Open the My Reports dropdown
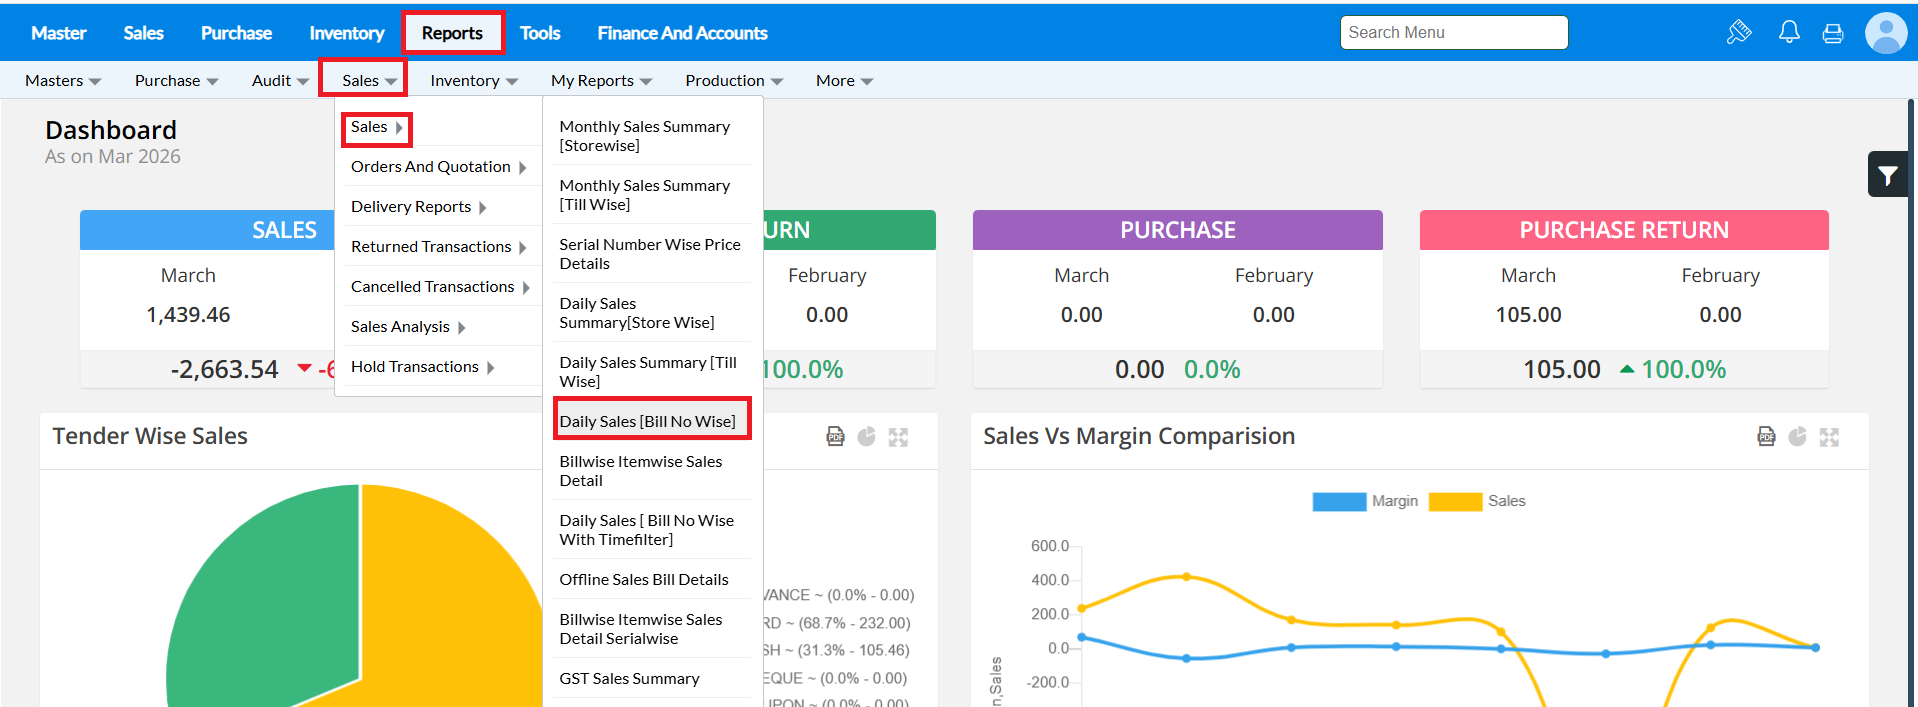This screenshot has width=1918, height=707. [601, 81]
